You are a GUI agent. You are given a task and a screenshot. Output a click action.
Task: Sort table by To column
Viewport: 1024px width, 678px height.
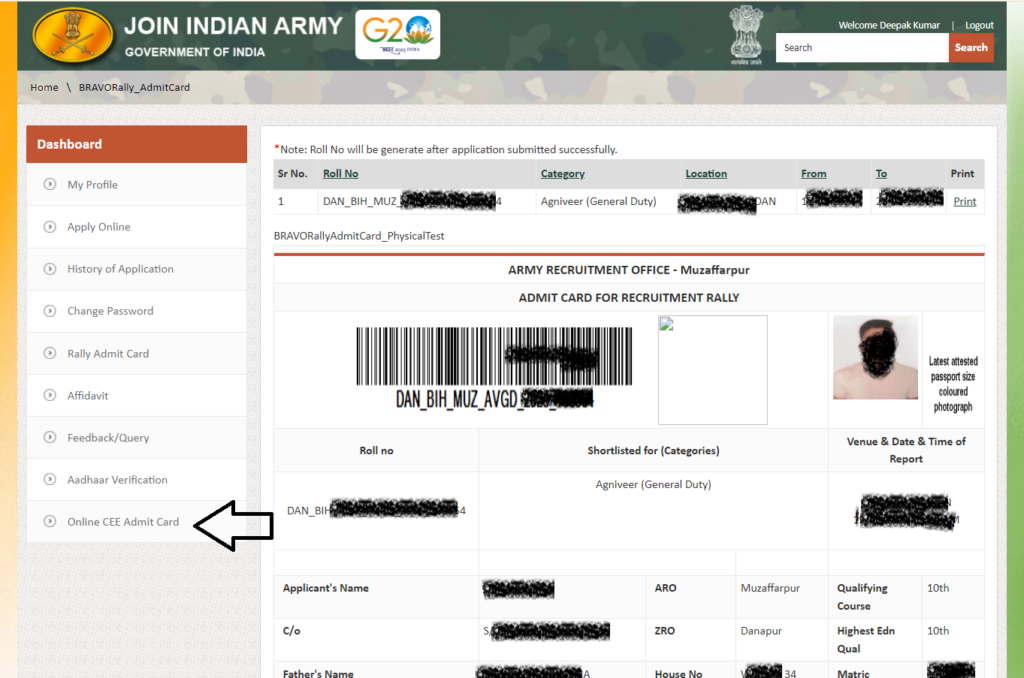pos(881,174)
